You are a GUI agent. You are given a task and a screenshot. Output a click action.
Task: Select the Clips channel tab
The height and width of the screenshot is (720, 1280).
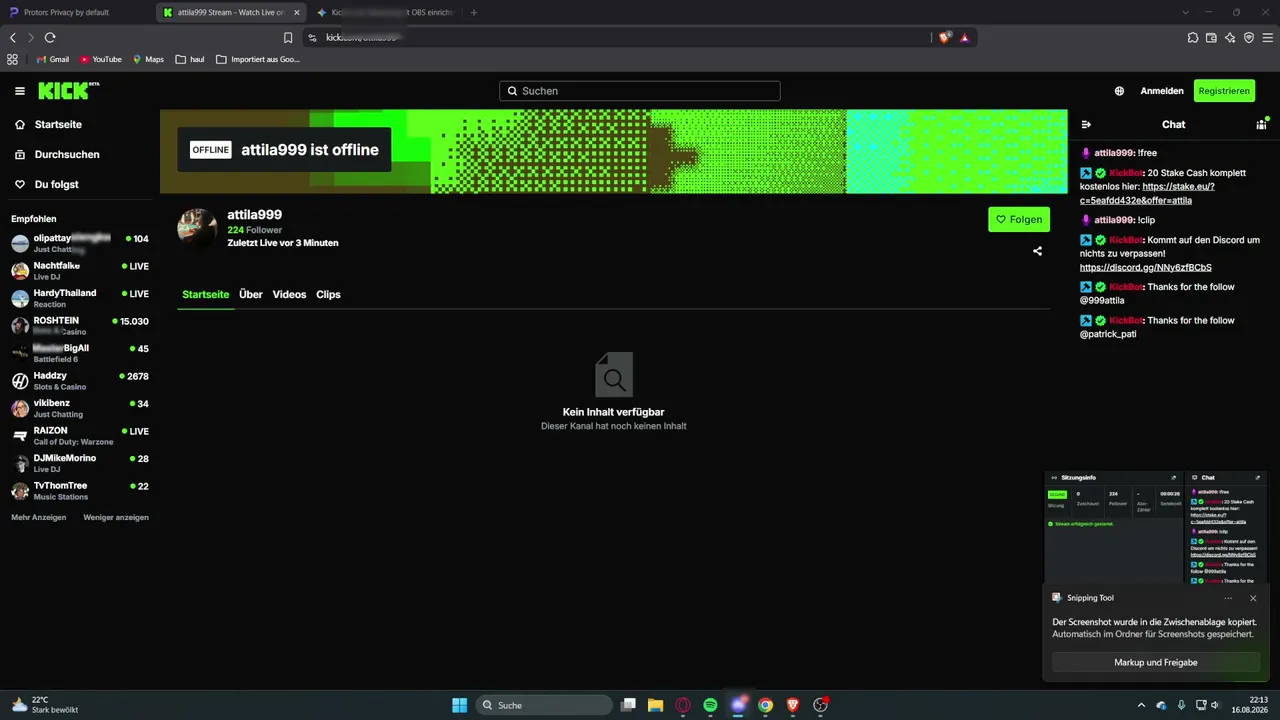pyautogui.click(x=328, y=295)
